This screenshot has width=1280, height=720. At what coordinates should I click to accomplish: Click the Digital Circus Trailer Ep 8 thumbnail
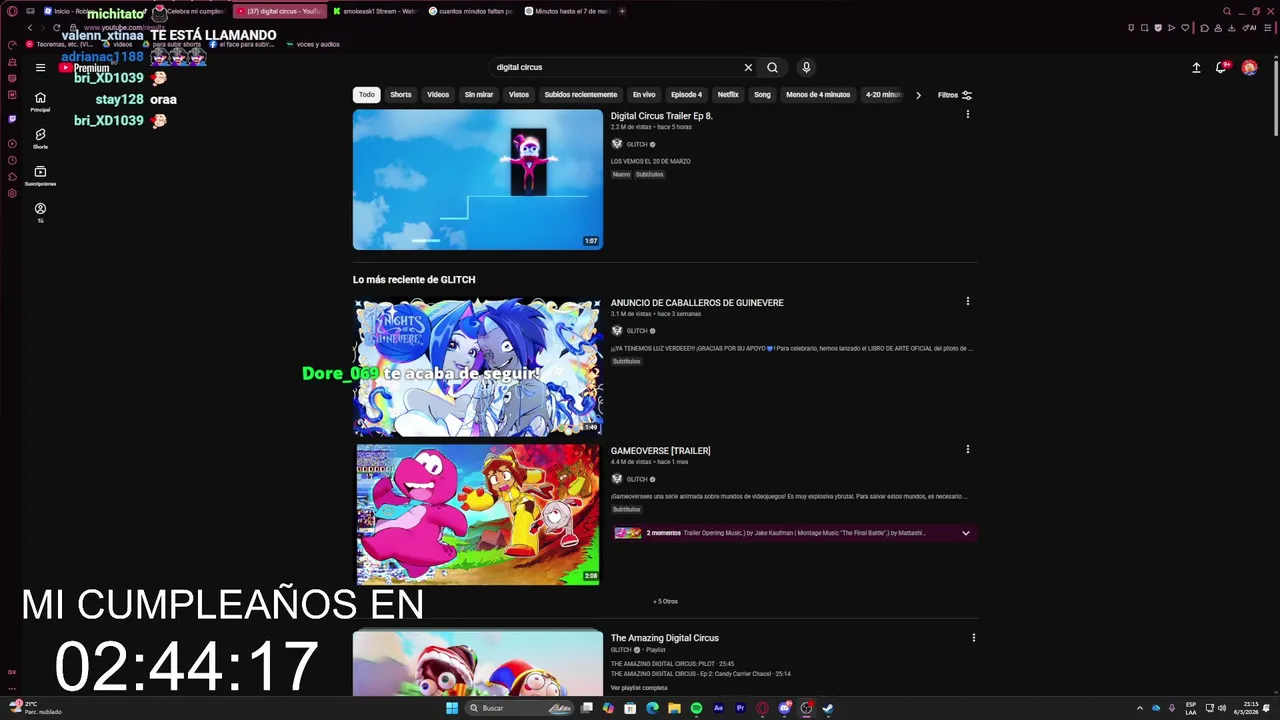tap(478, 179)
